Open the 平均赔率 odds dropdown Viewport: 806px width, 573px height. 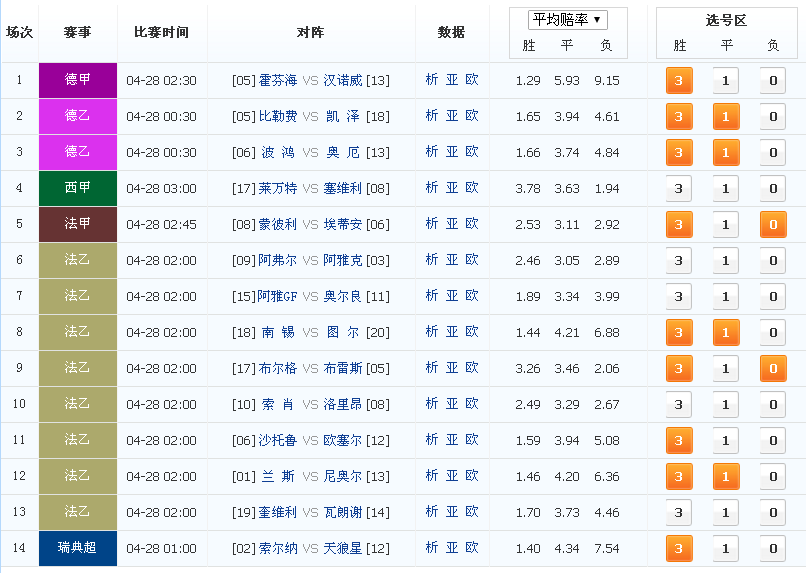coord(567,20)
